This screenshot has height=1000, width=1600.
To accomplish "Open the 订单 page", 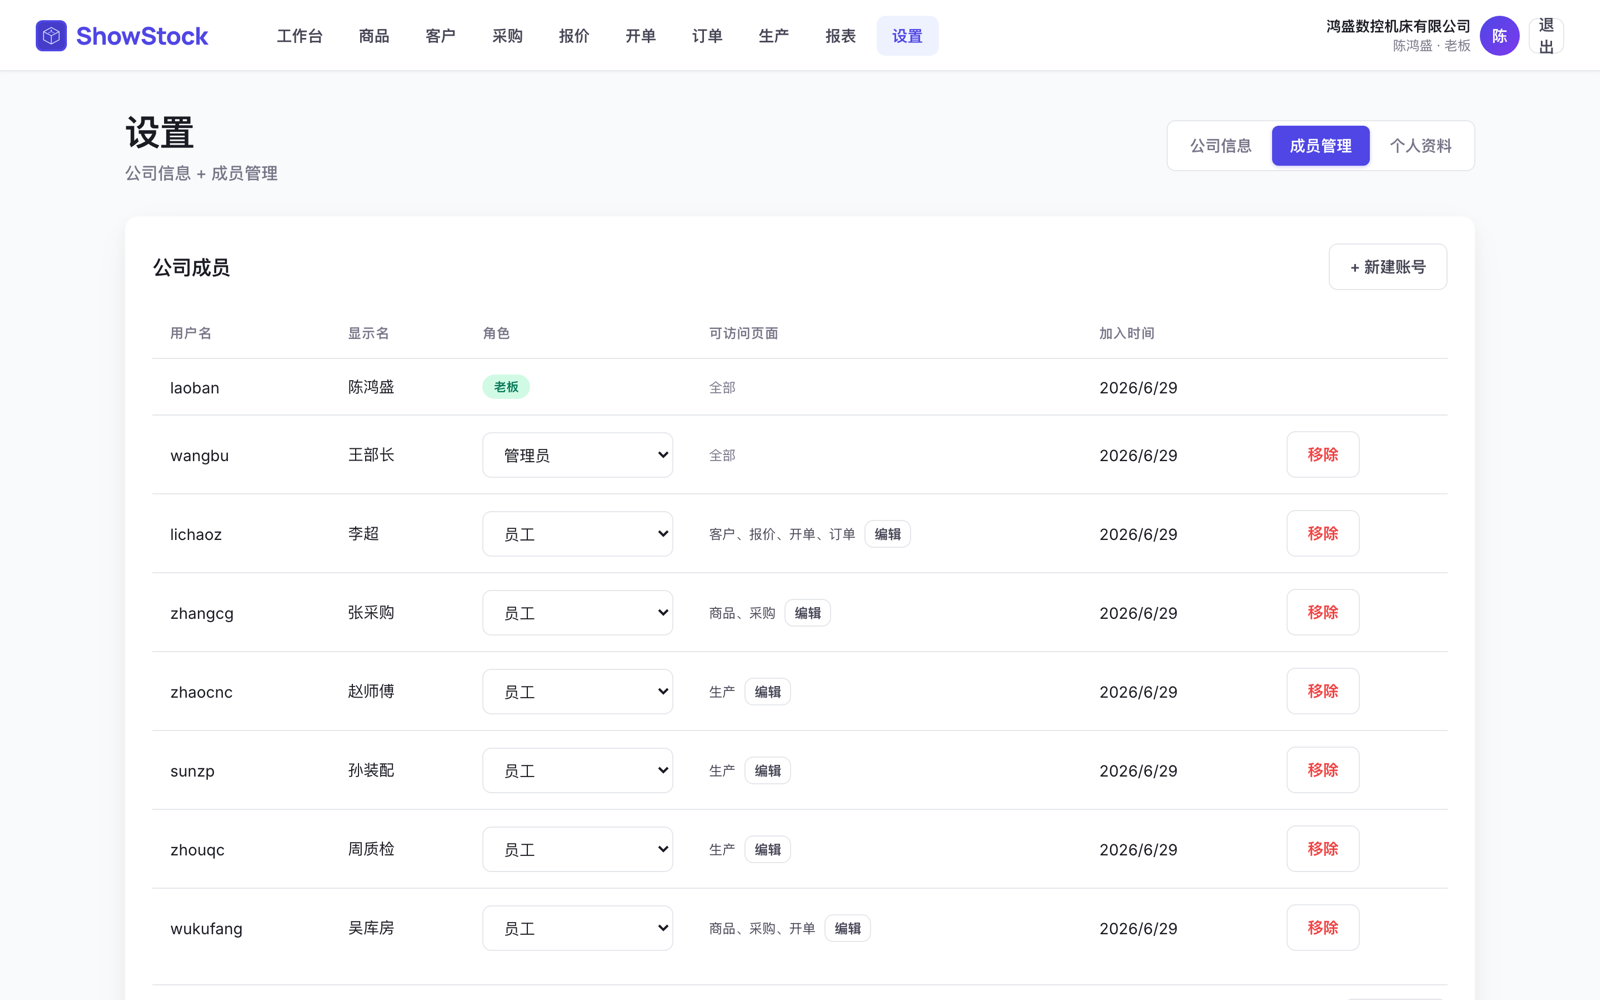I will pos(707,36).
